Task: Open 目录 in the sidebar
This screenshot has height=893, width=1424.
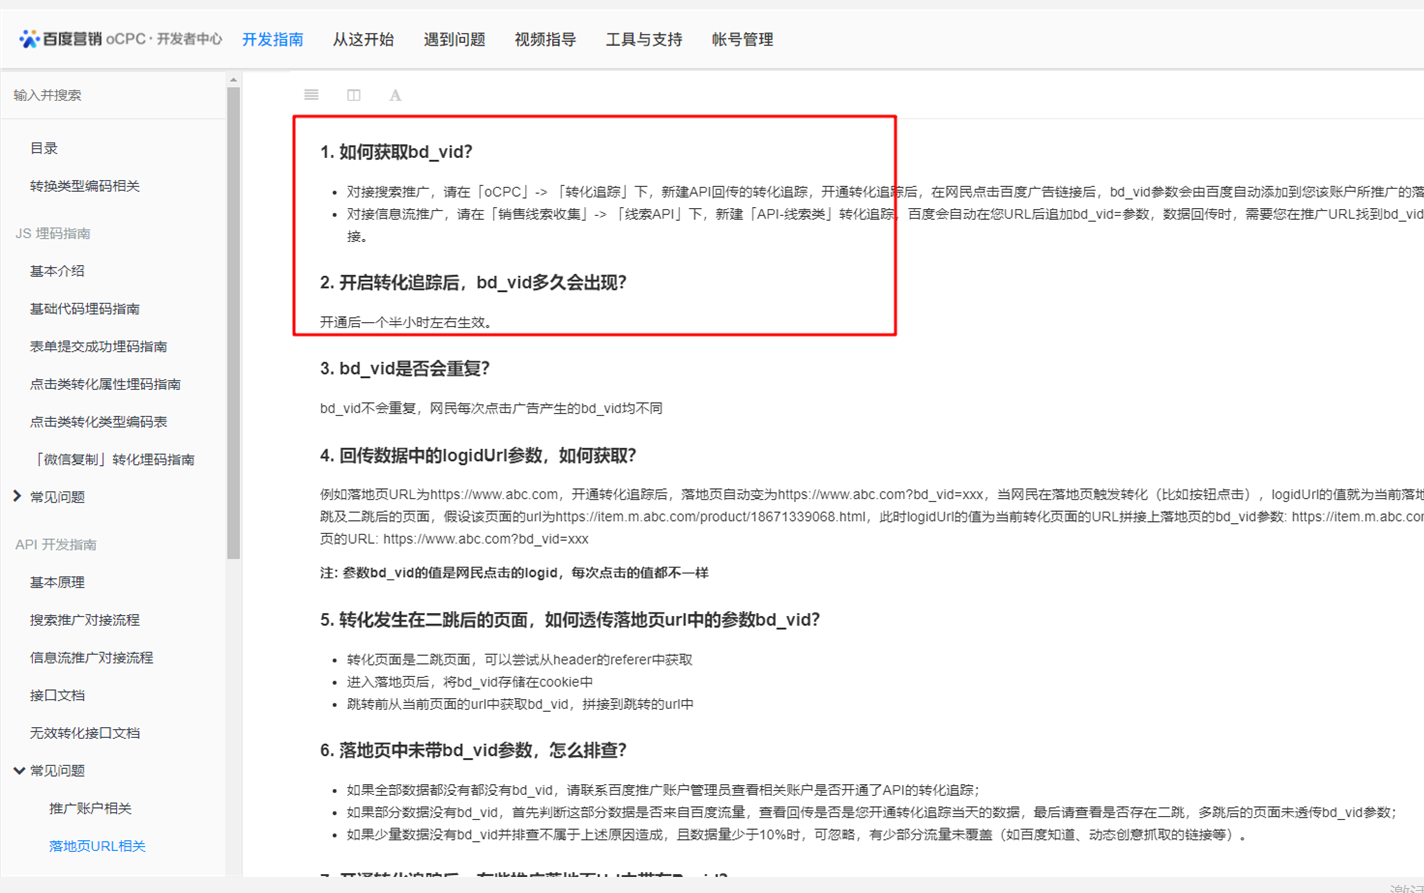Action: pos(44,148)
